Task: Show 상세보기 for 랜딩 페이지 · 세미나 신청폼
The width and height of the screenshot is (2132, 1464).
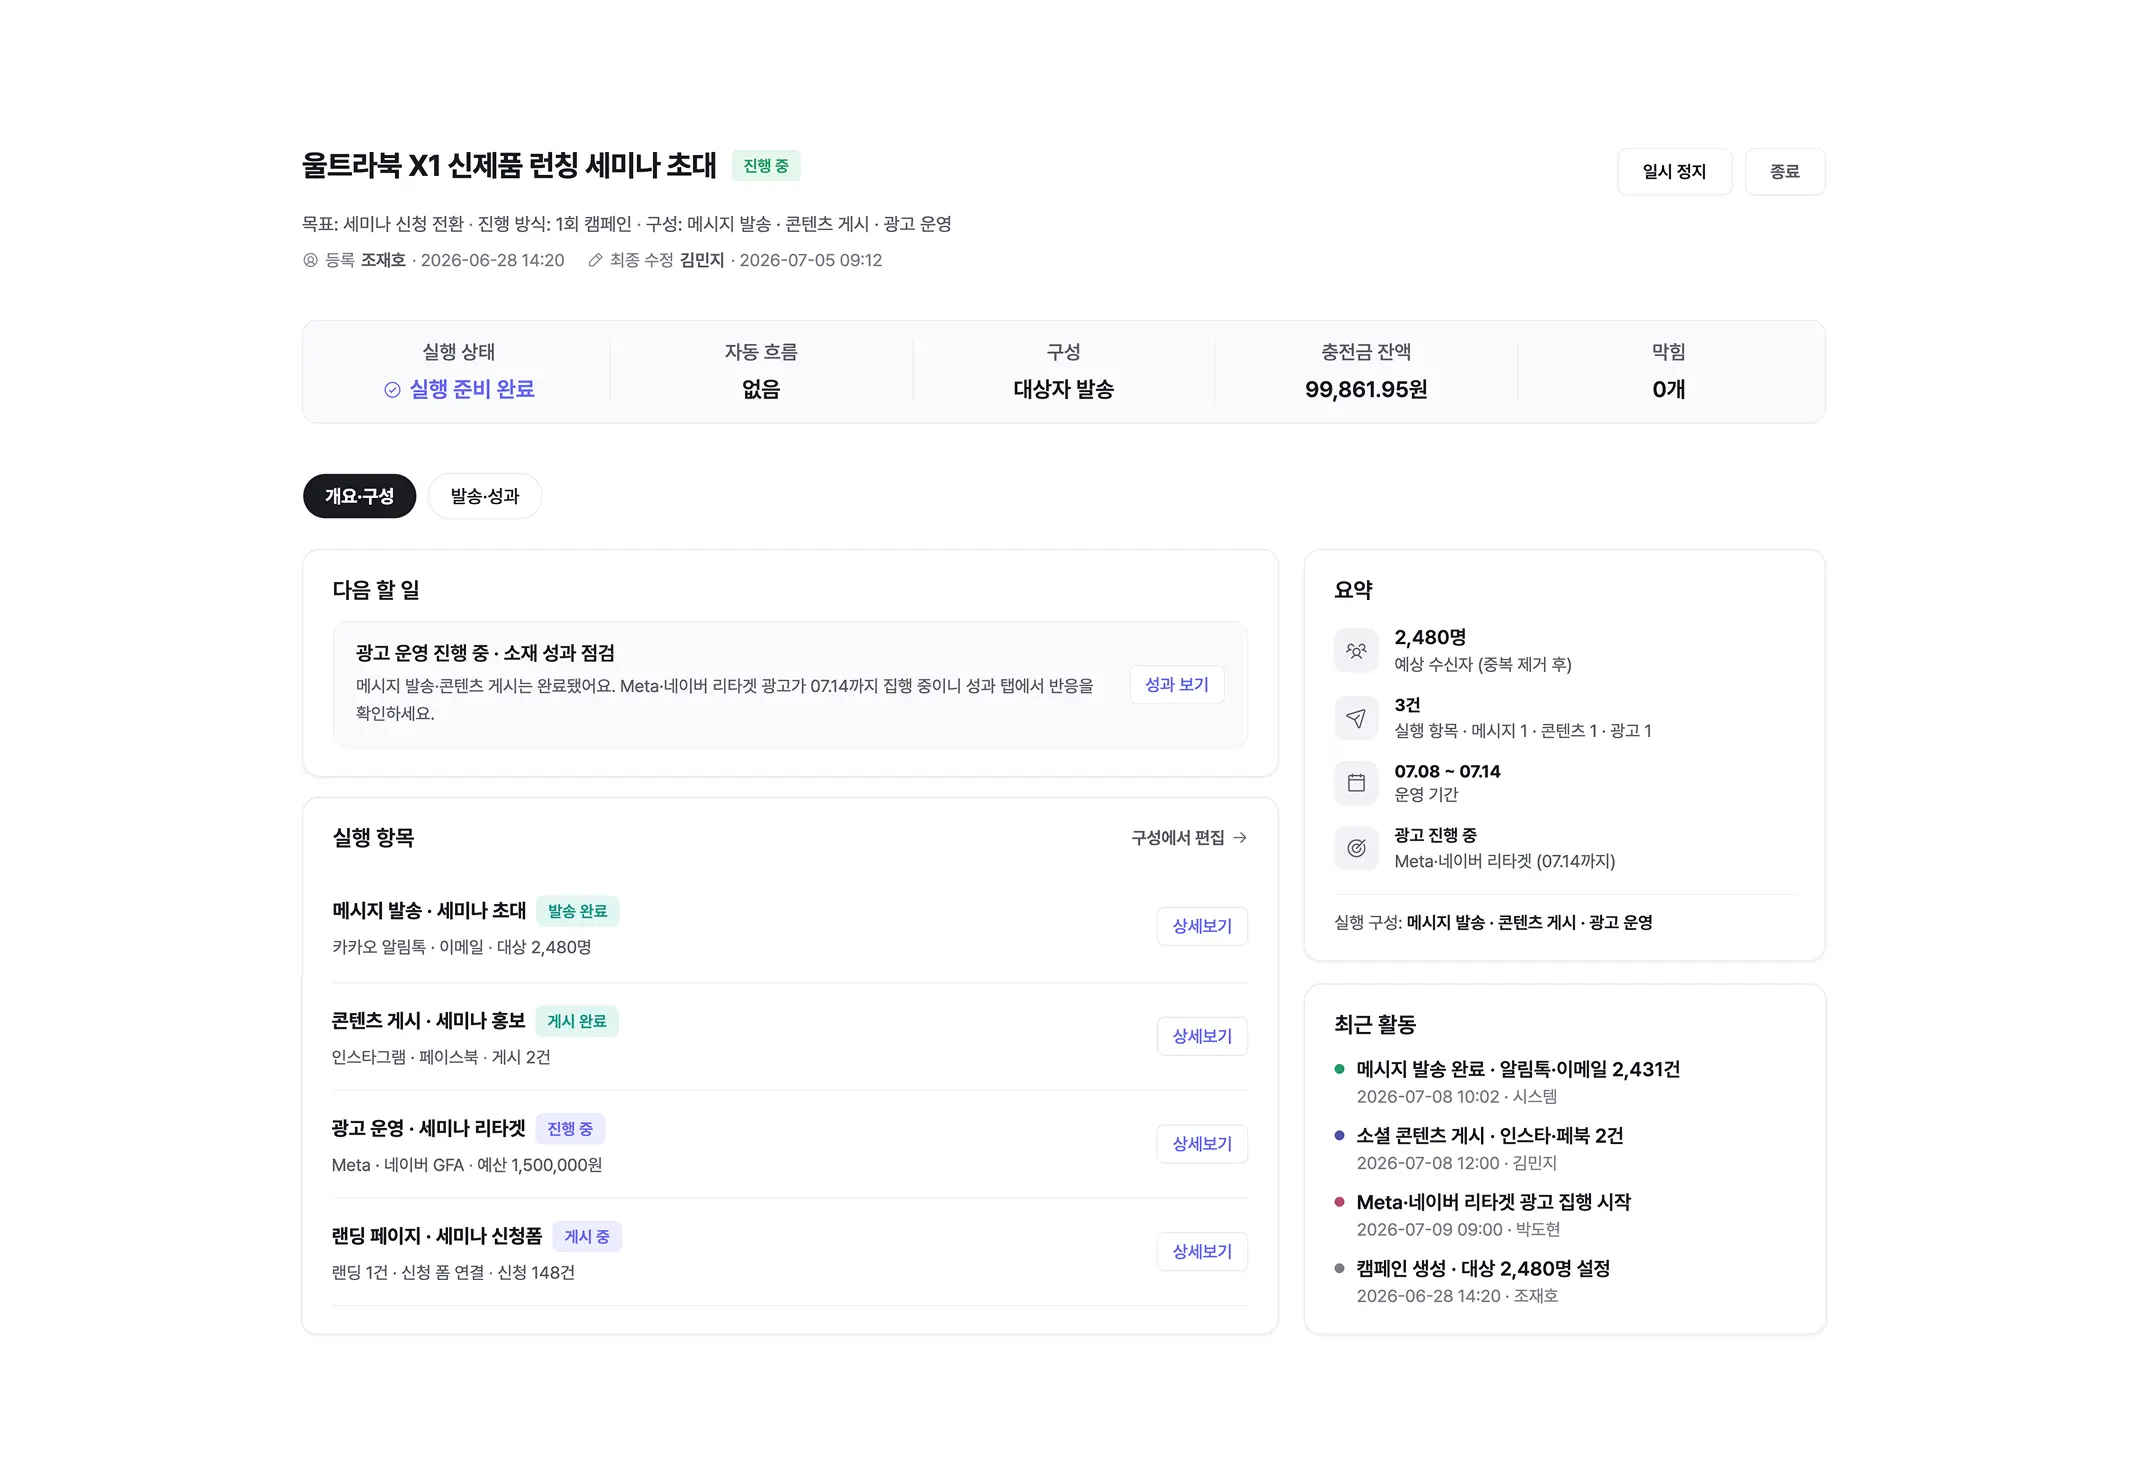Action: tap(1202, 1252)
